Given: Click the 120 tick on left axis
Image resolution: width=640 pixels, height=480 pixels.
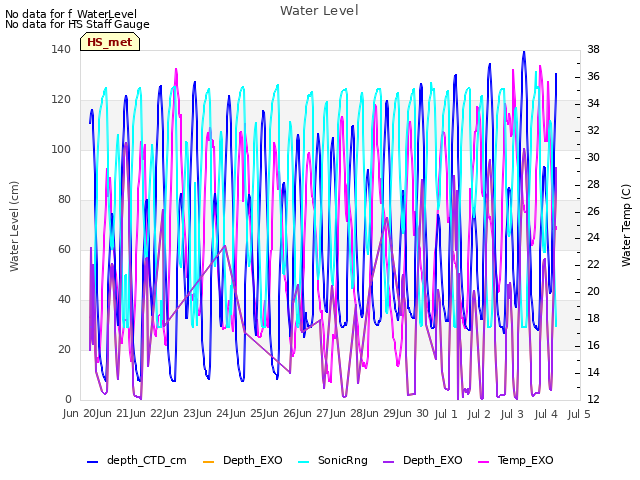Looking at the screenshot, I should click(61, 100).
